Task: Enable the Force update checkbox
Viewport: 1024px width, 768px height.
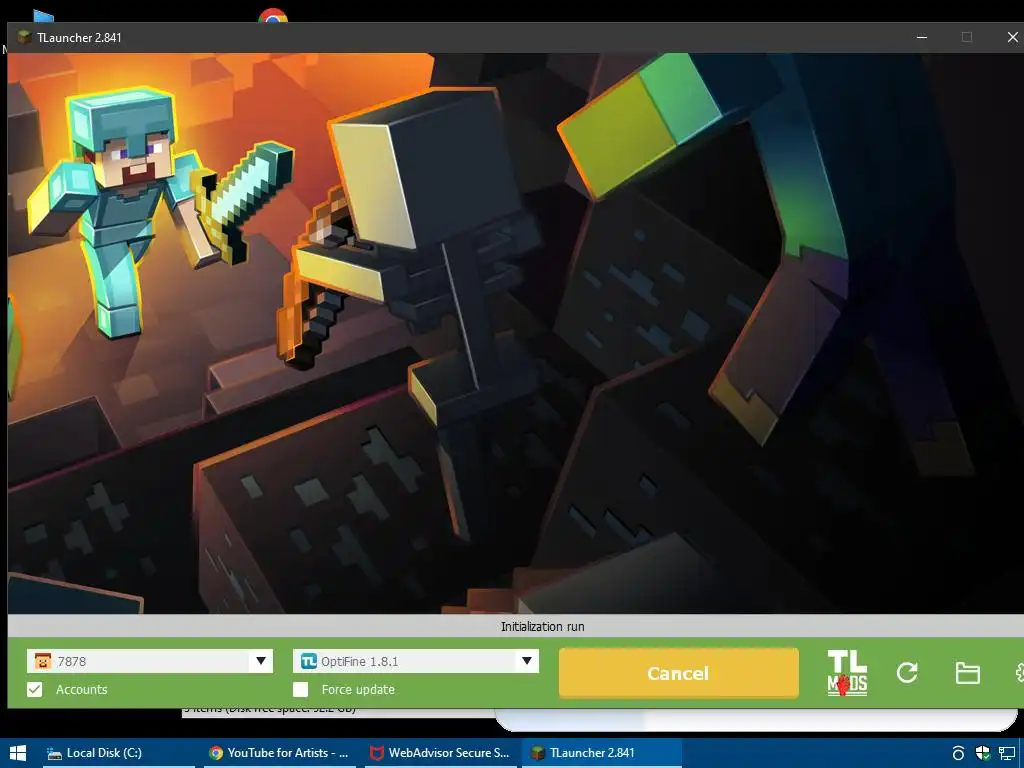Action: pos(300,690)
